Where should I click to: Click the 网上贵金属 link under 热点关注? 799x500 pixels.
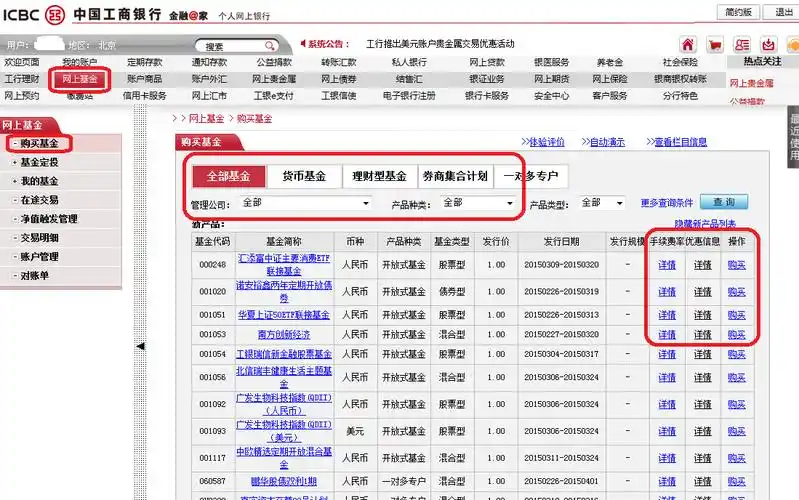pos(752,83)
